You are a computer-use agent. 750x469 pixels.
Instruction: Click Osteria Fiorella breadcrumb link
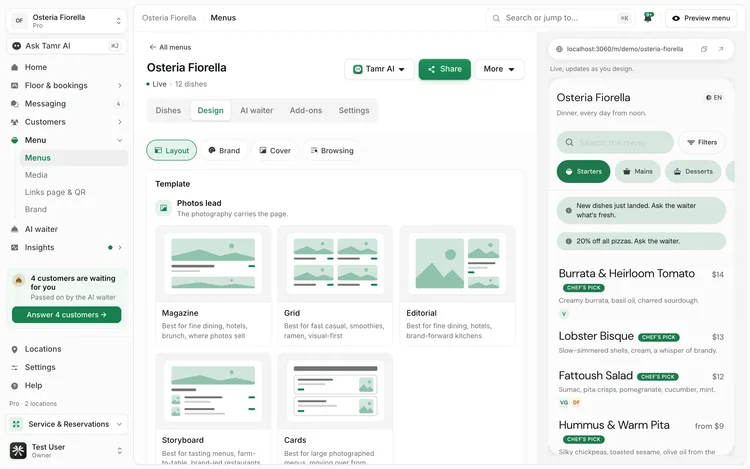[x=169, y=18]
